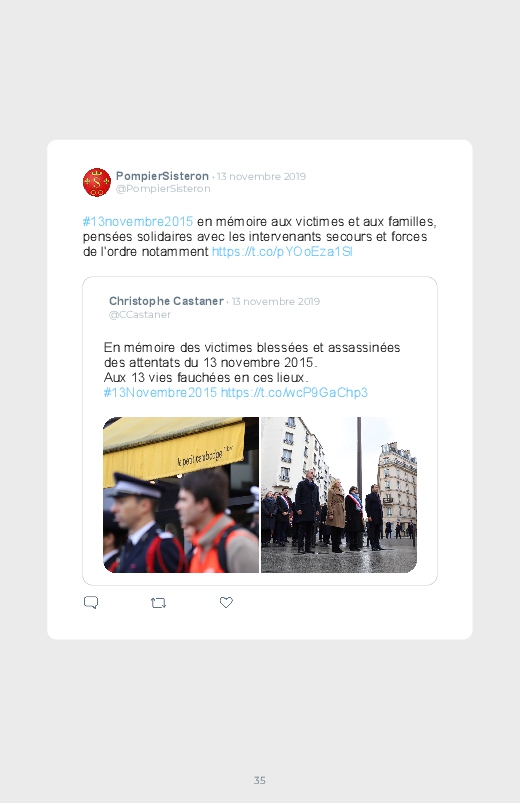This screenshot has width=520, height=803.
Task: Follow the t.co/wcP9GaChp3 link
Action: 294,392
